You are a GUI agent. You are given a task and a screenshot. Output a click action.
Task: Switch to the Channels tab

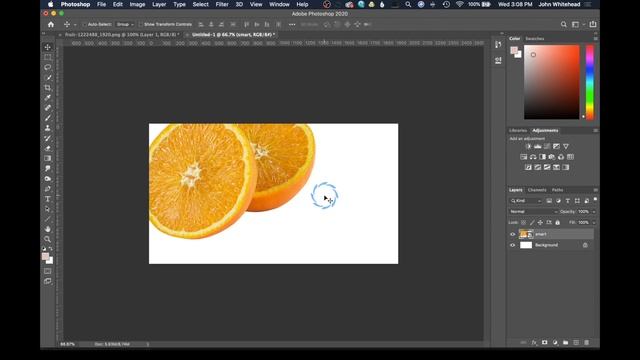tap(537, 190)
